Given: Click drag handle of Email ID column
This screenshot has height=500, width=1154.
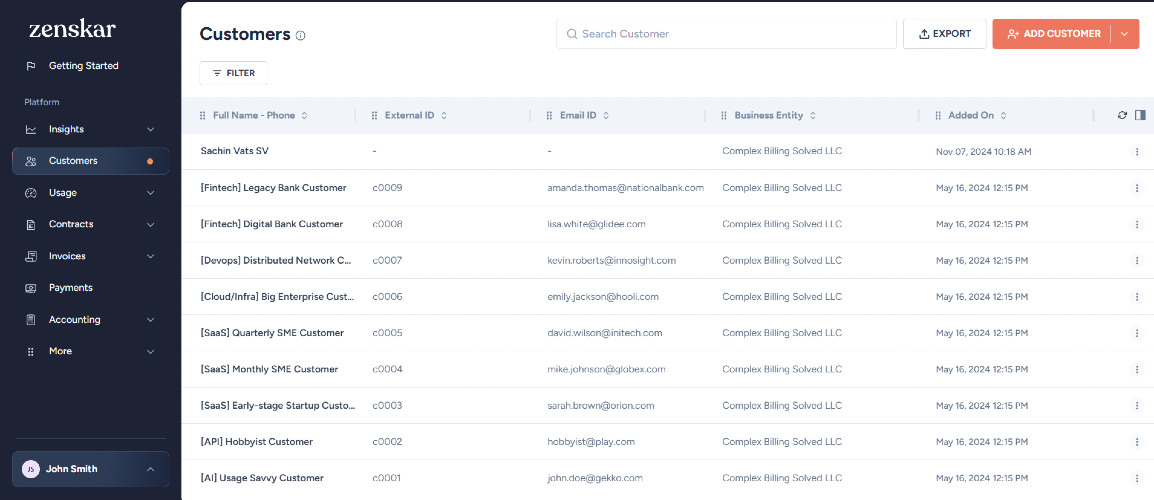Looking at the screenshot, I should click(550, 116).
